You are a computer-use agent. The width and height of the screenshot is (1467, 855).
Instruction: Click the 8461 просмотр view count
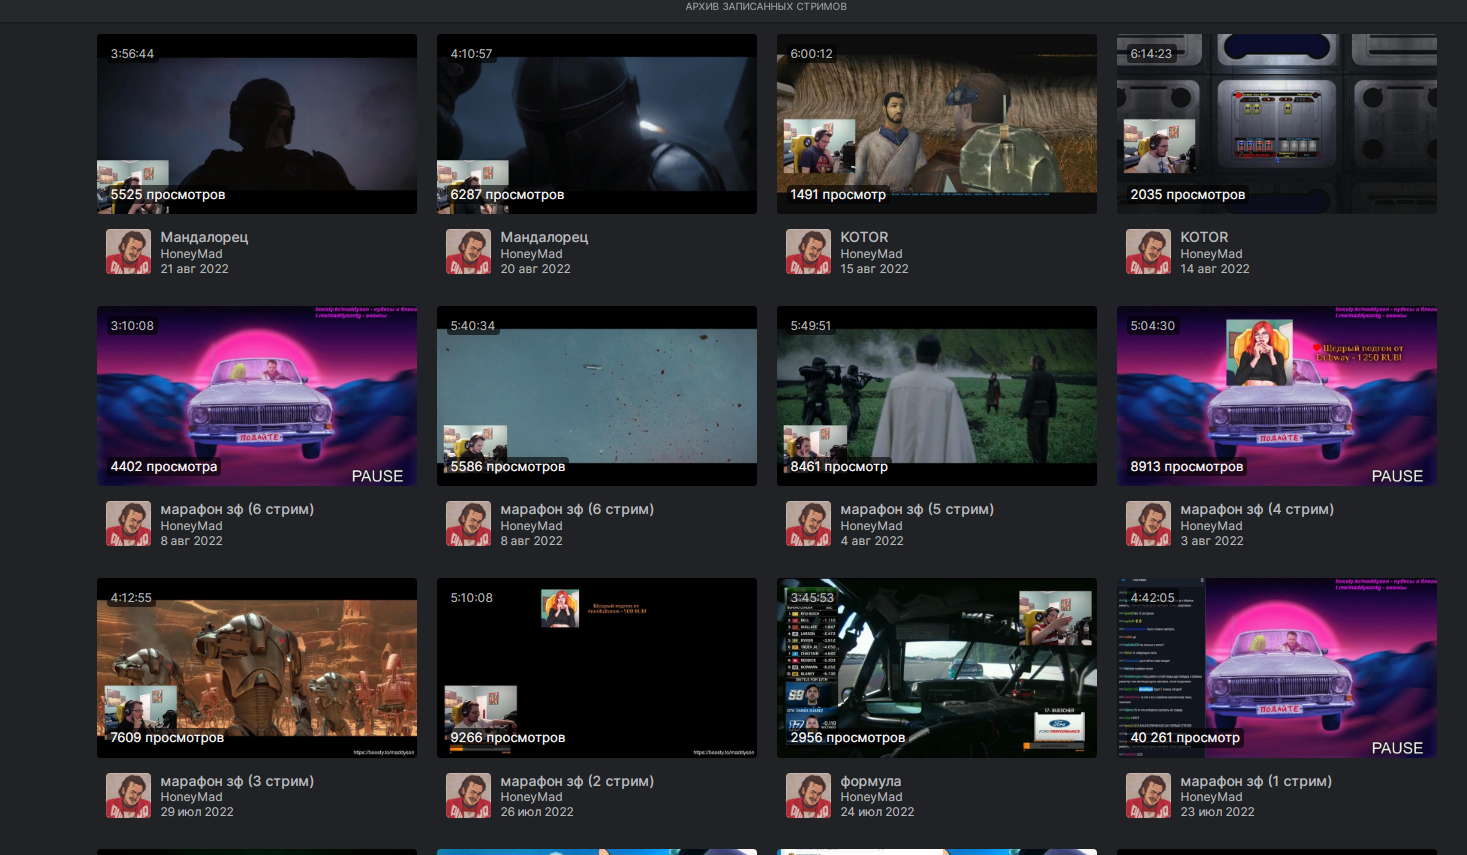click(838, 467)
